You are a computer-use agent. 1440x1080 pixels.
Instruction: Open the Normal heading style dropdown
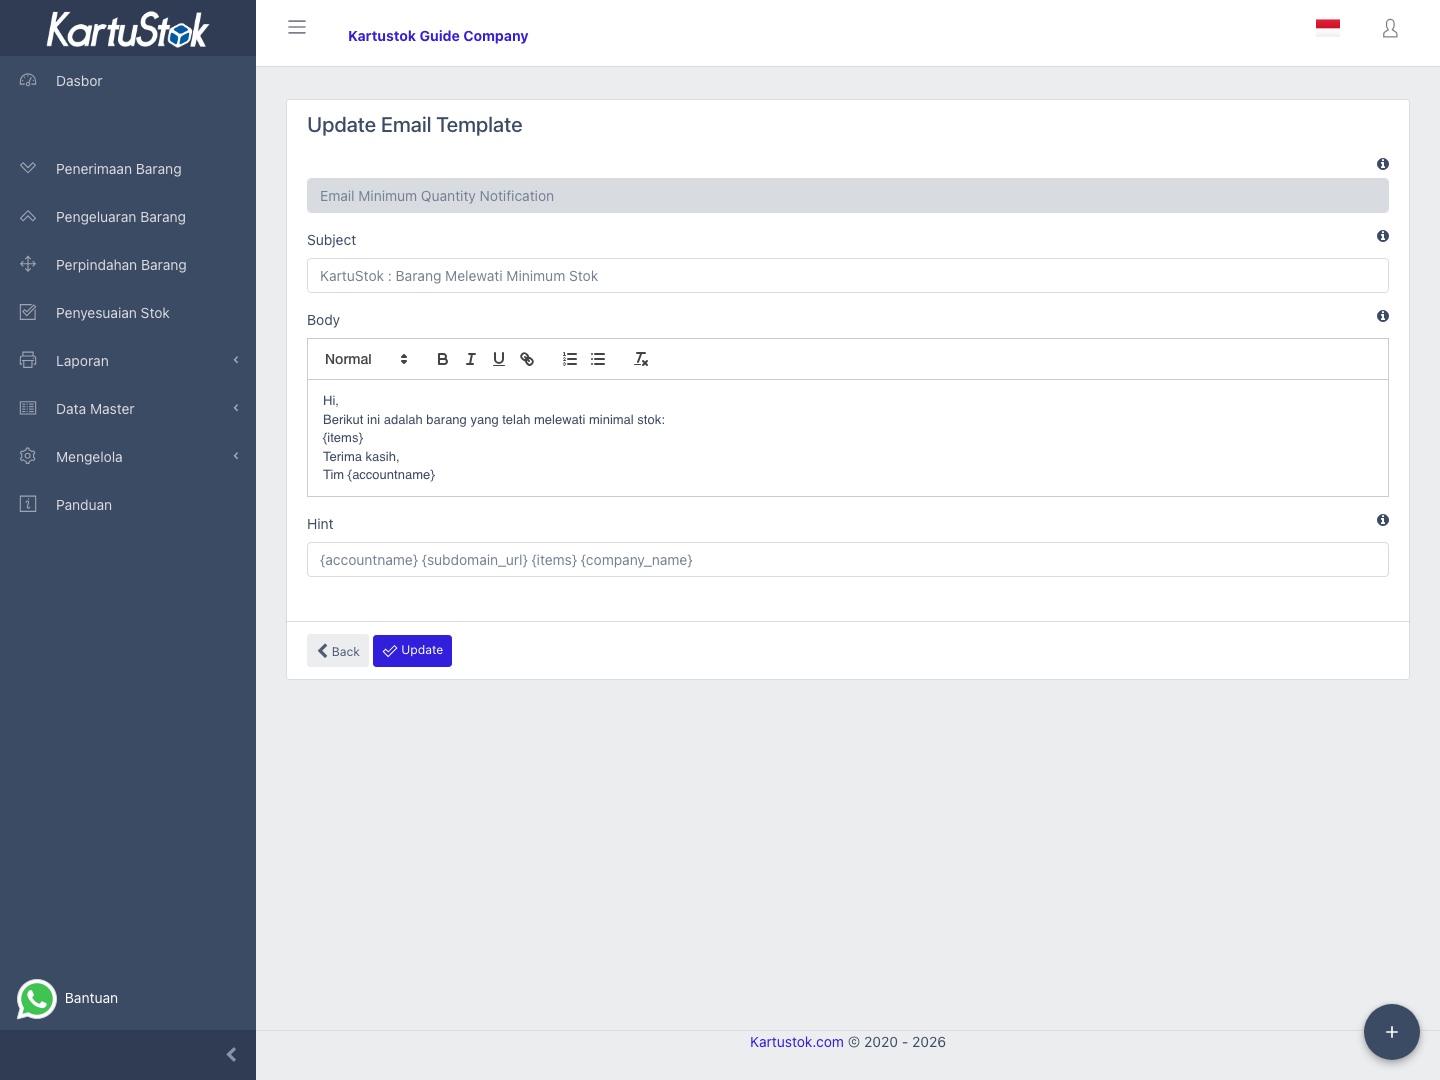(366, 359)
